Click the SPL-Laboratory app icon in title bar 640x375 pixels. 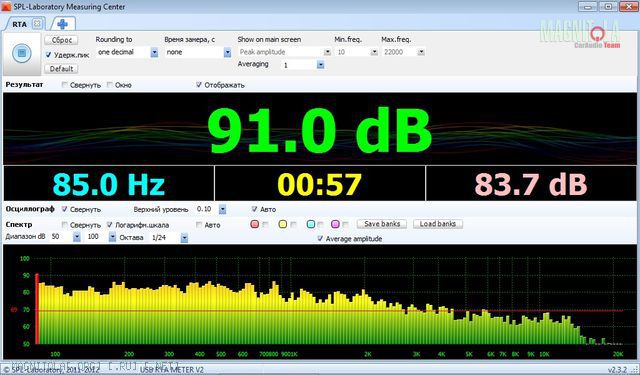tap(6, 7)
